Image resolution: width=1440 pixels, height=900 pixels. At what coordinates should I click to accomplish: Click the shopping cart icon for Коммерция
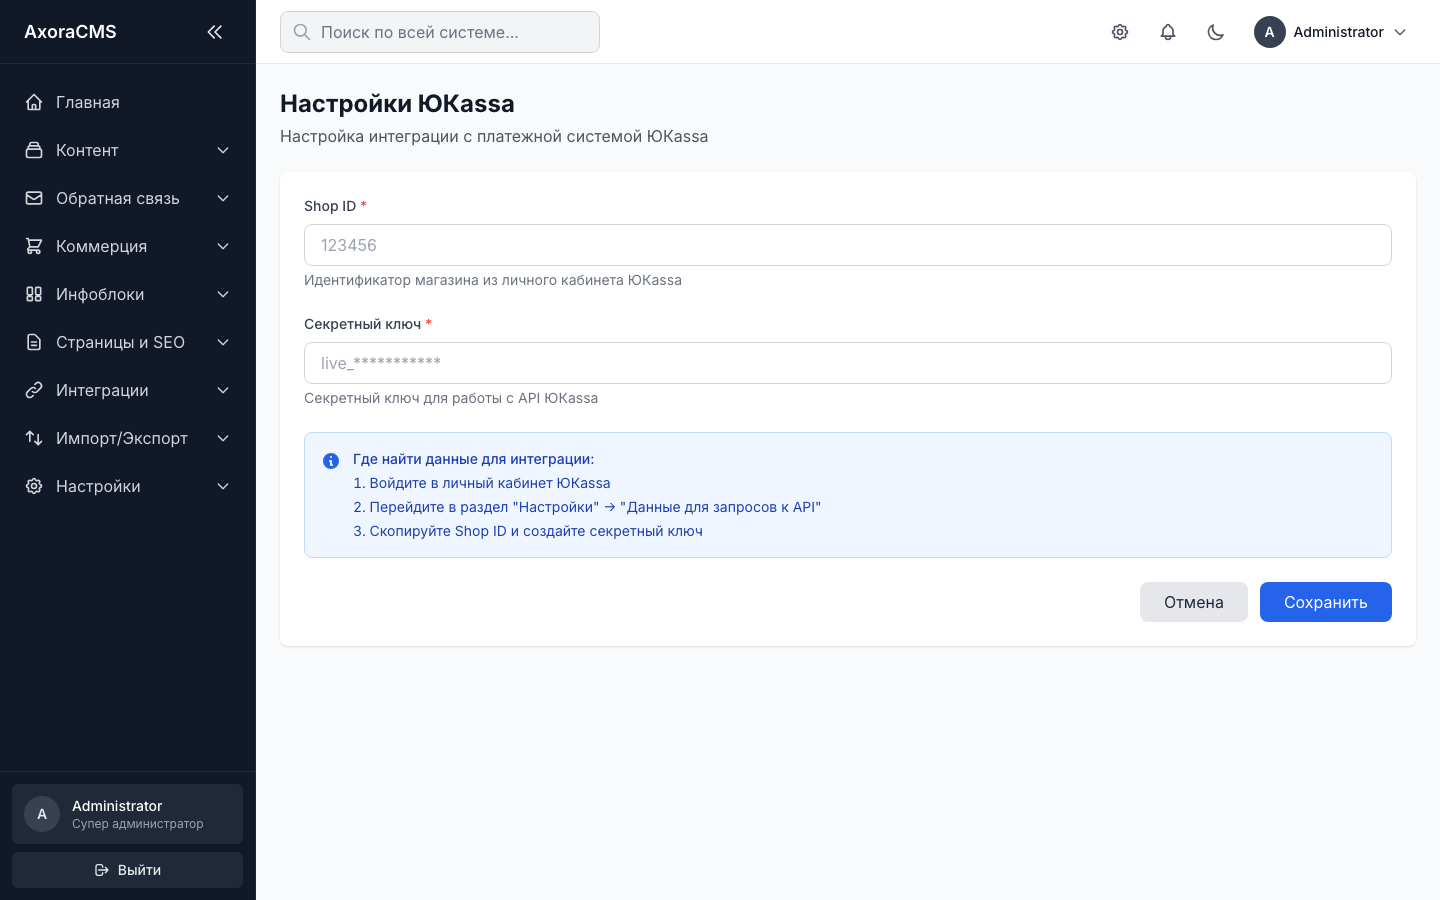point(34,246)
